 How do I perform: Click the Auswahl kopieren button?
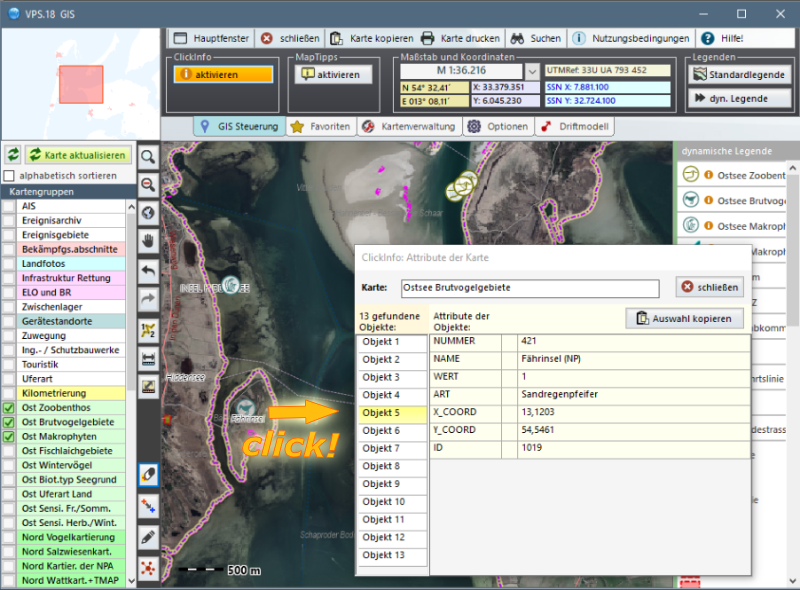[685, 319]
